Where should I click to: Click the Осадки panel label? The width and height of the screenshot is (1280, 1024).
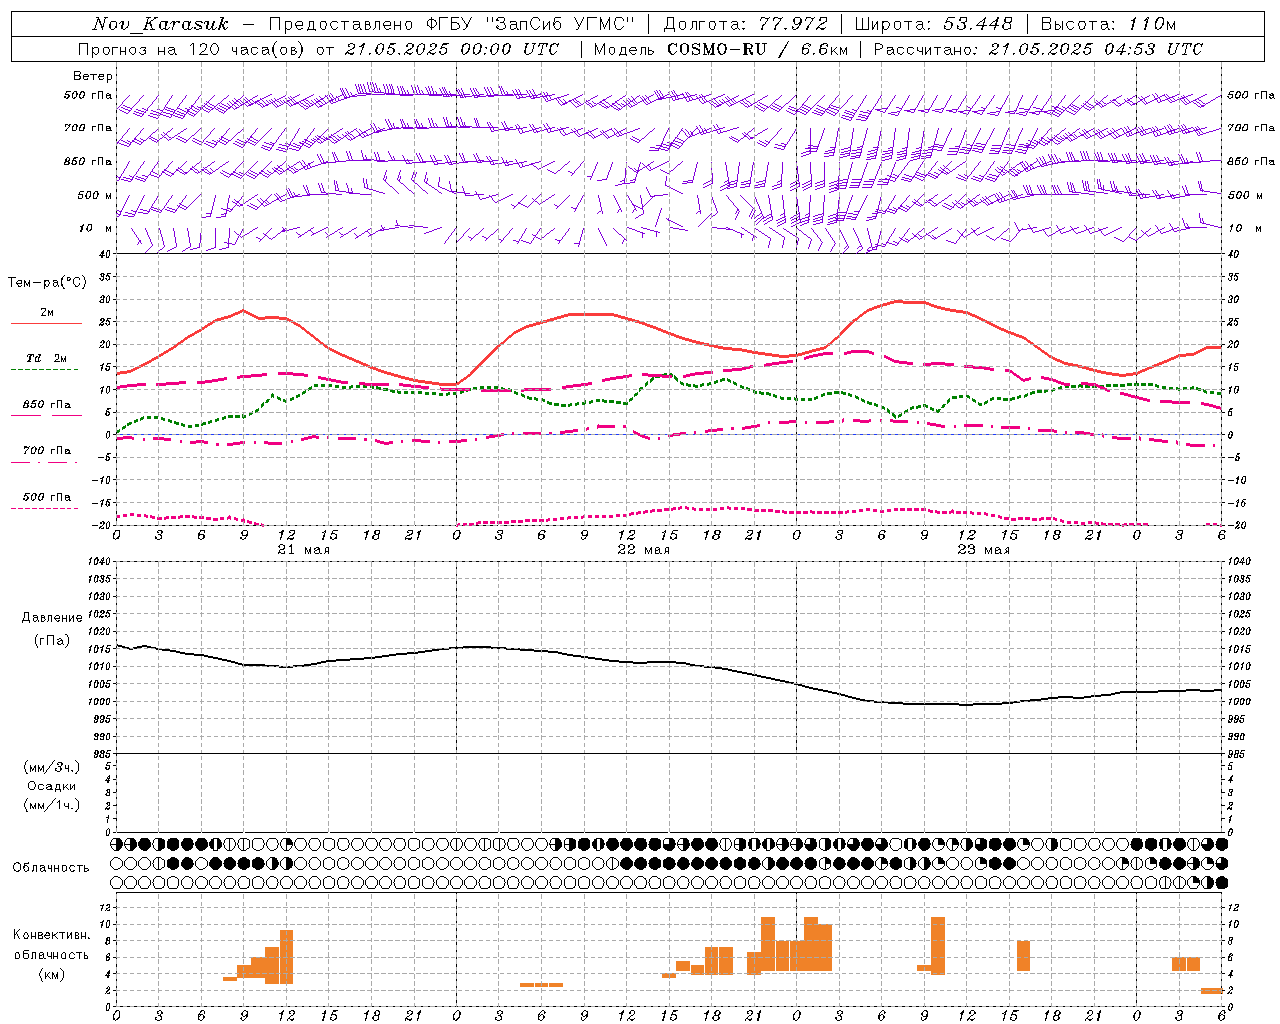tap(52, 786)
